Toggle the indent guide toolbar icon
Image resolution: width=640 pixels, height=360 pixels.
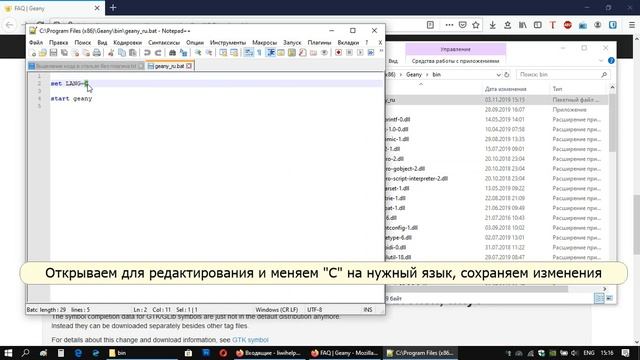pos(271,53)
